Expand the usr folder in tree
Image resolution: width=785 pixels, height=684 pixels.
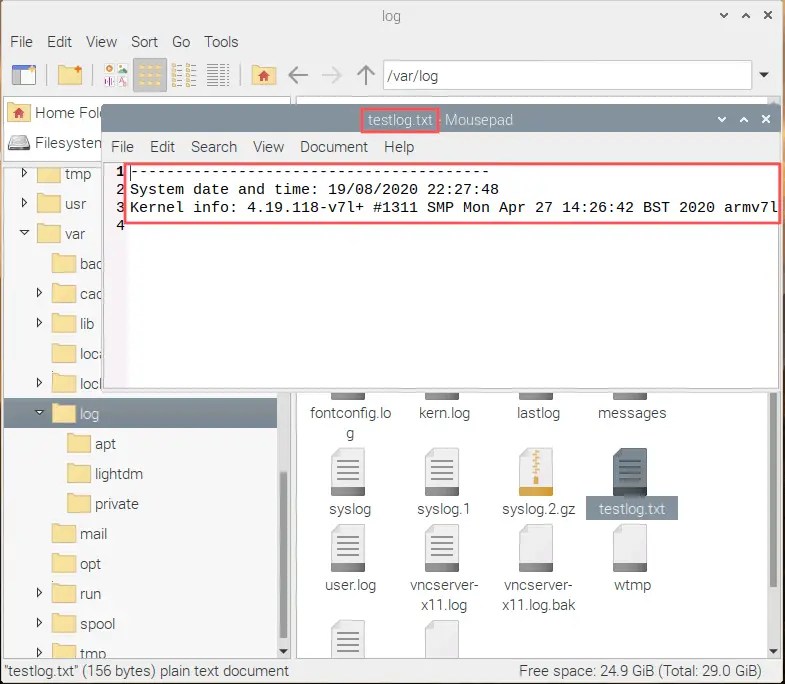25,203
